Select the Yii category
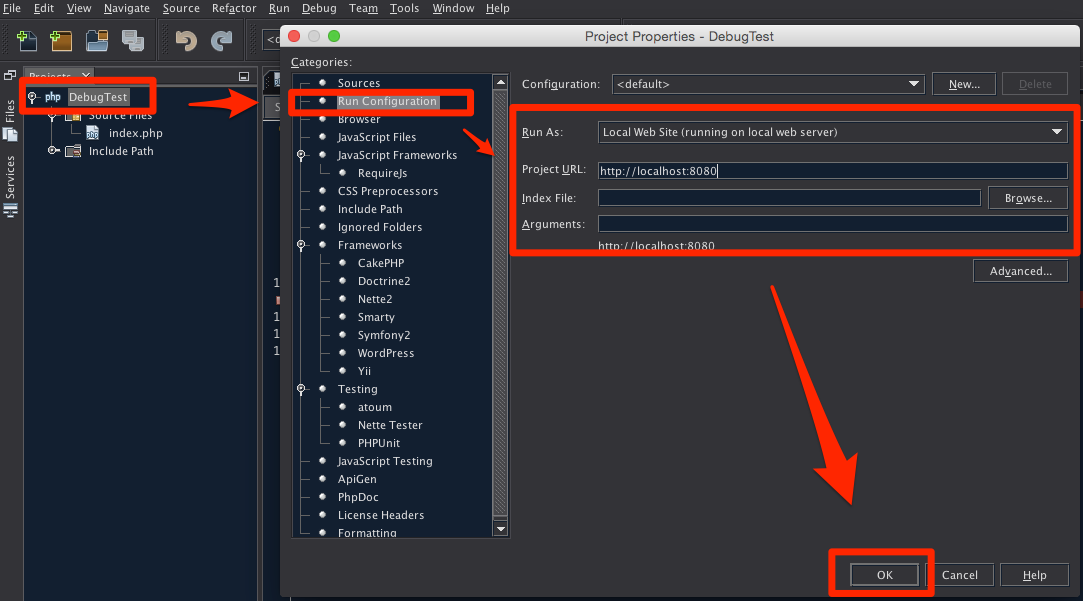 (364, 370)
